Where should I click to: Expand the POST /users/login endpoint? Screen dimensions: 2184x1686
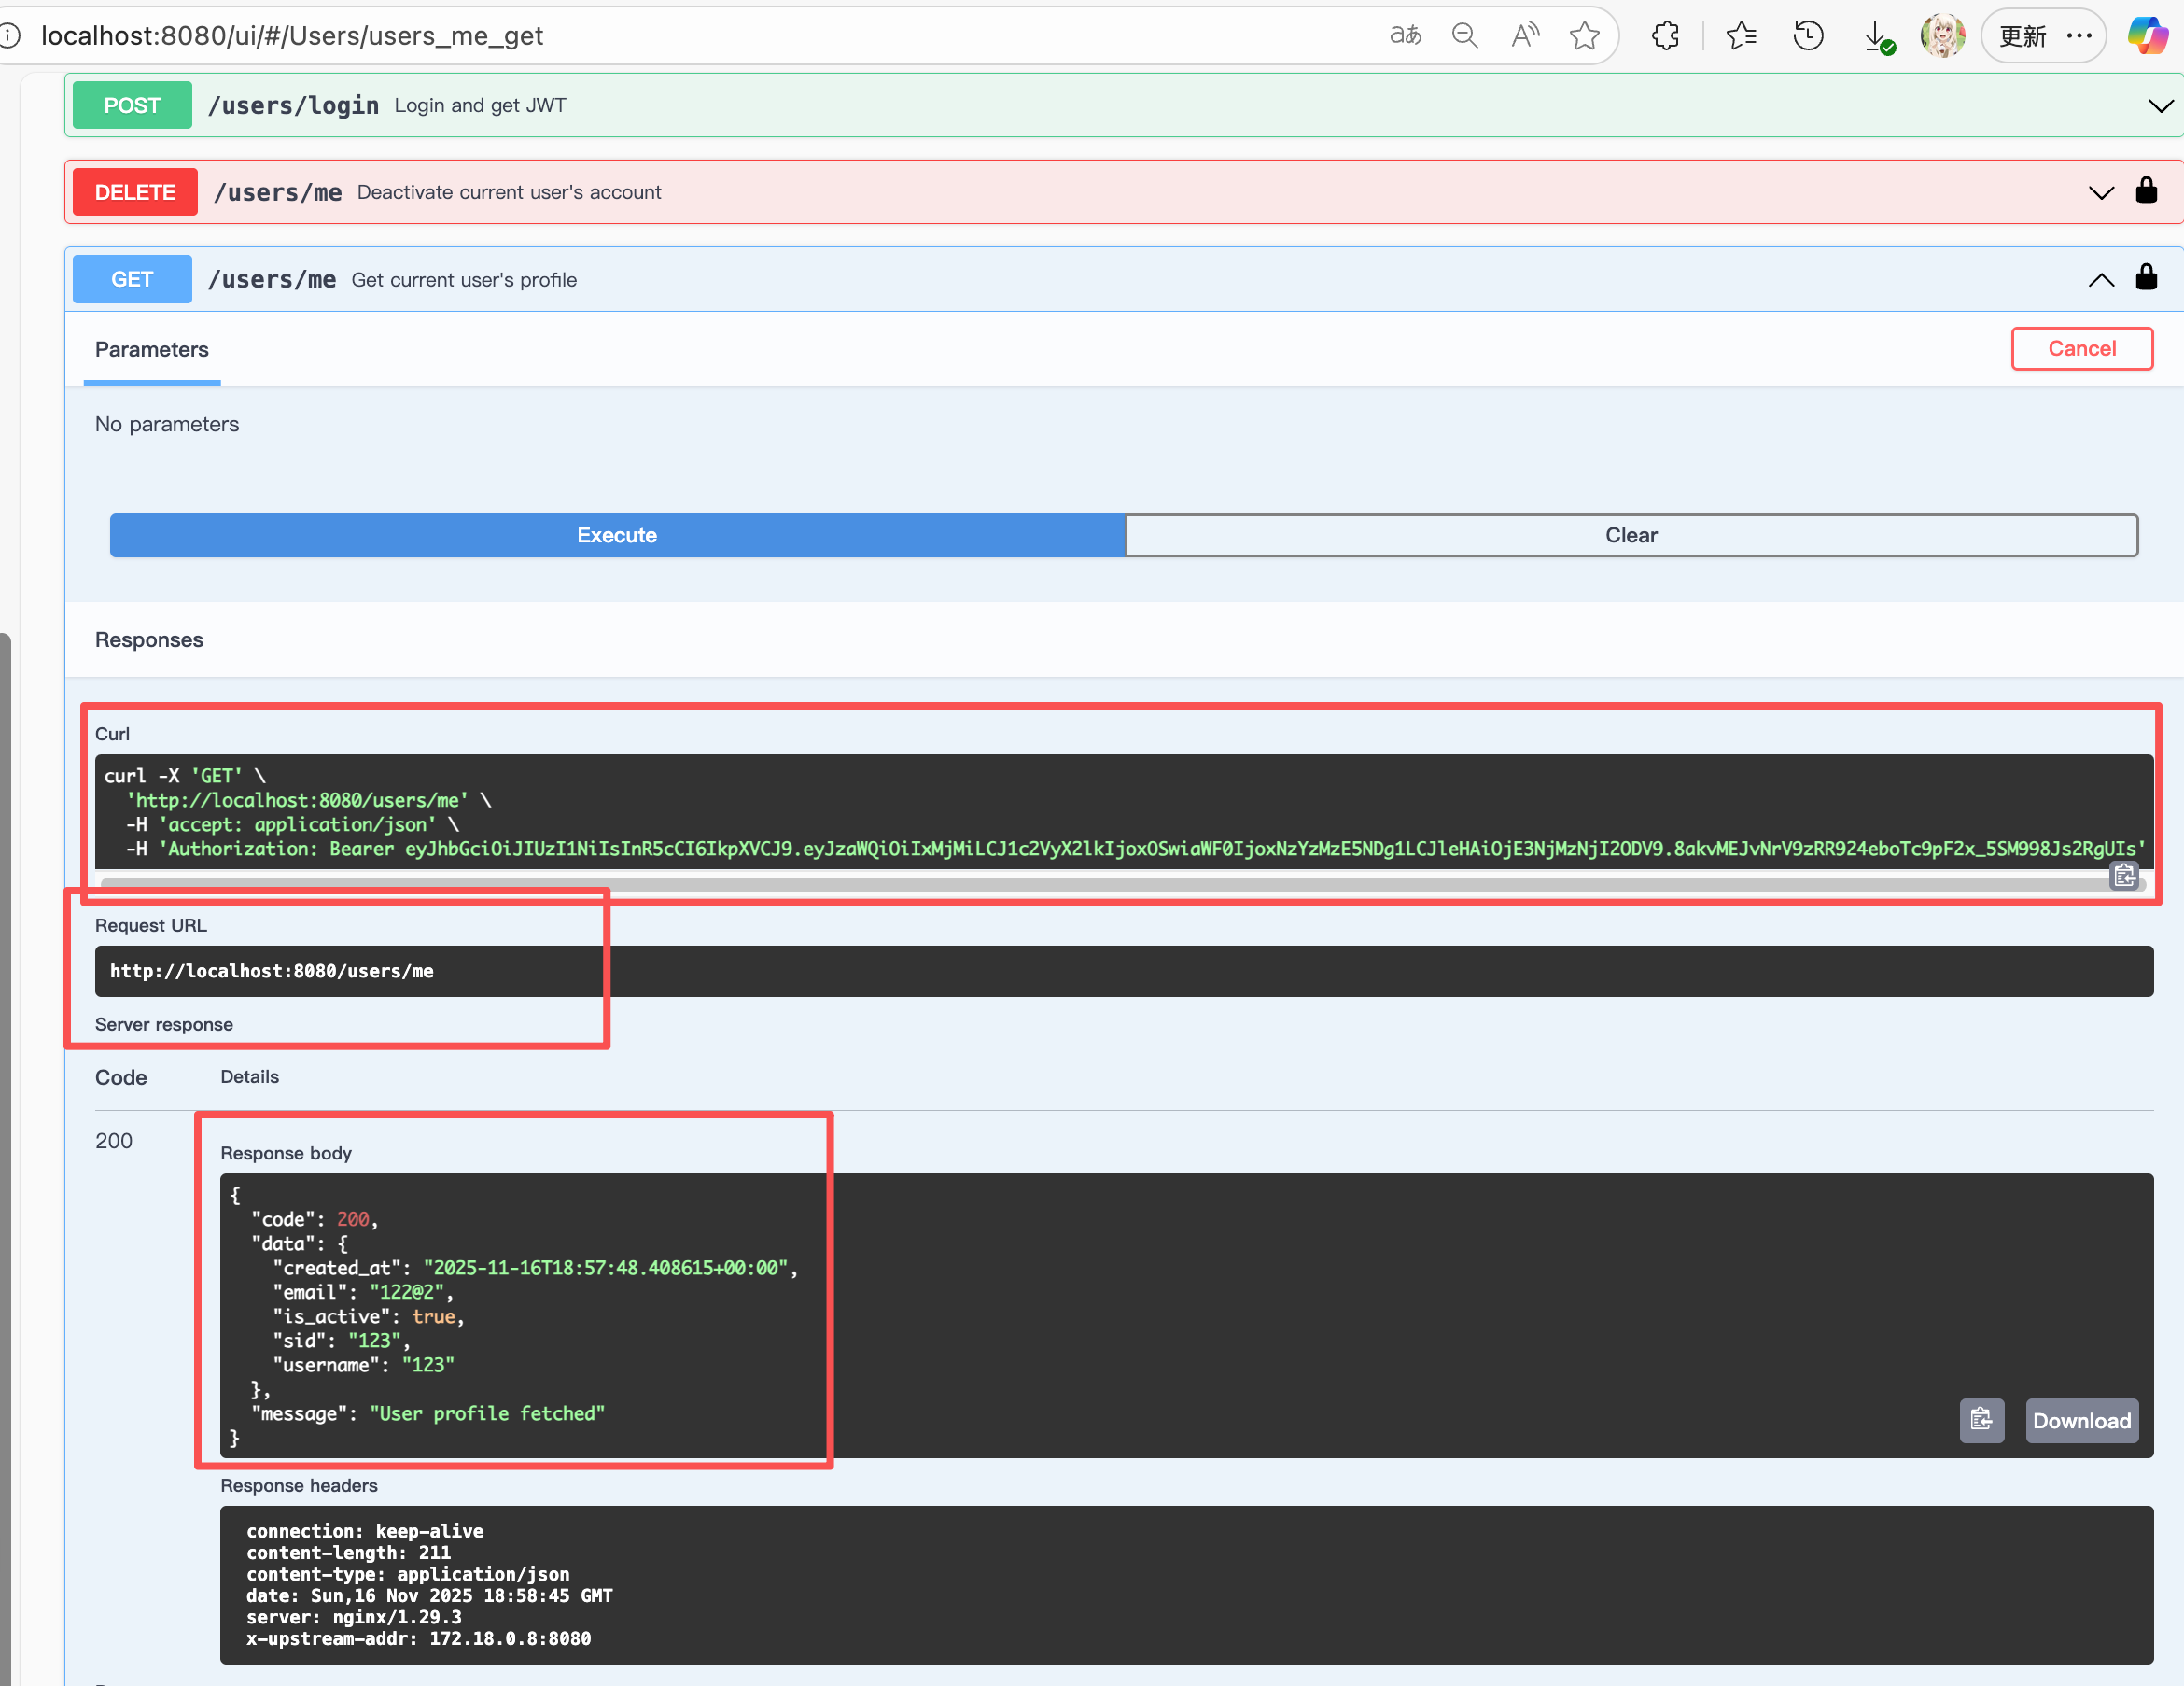(x=2160, y=106)
